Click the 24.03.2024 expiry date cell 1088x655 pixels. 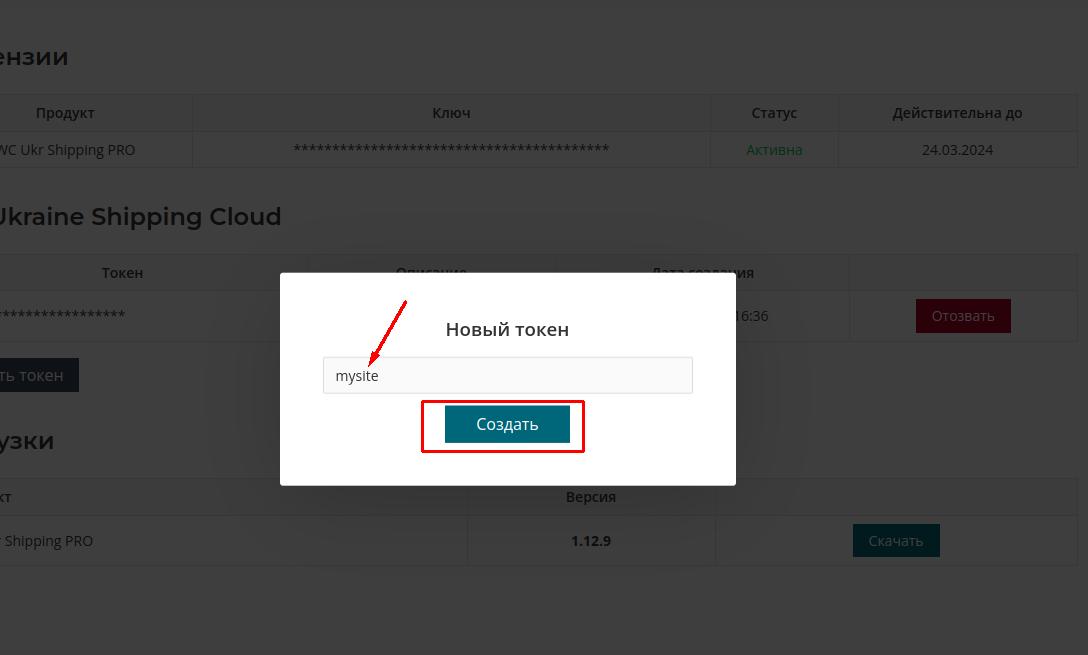pos(958,150)
